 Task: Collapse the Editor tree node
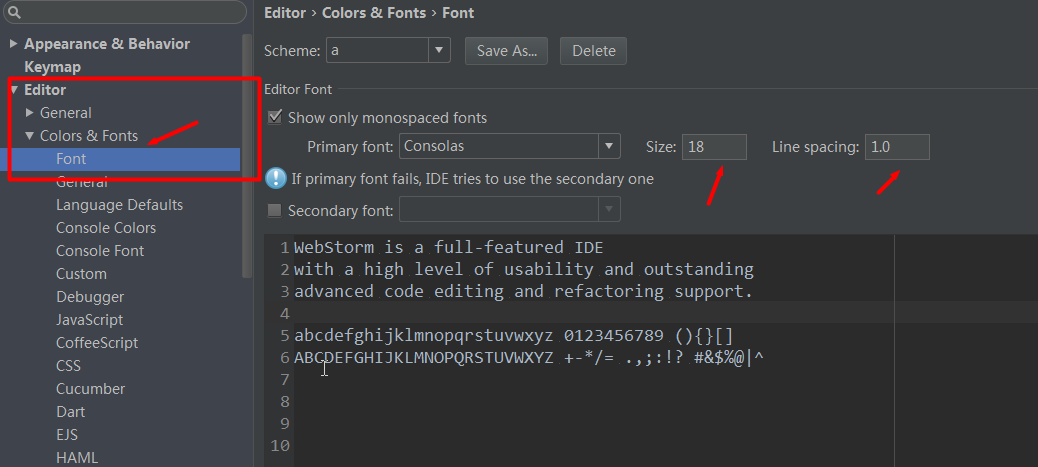pyautogui.click(x=14, y=89)
